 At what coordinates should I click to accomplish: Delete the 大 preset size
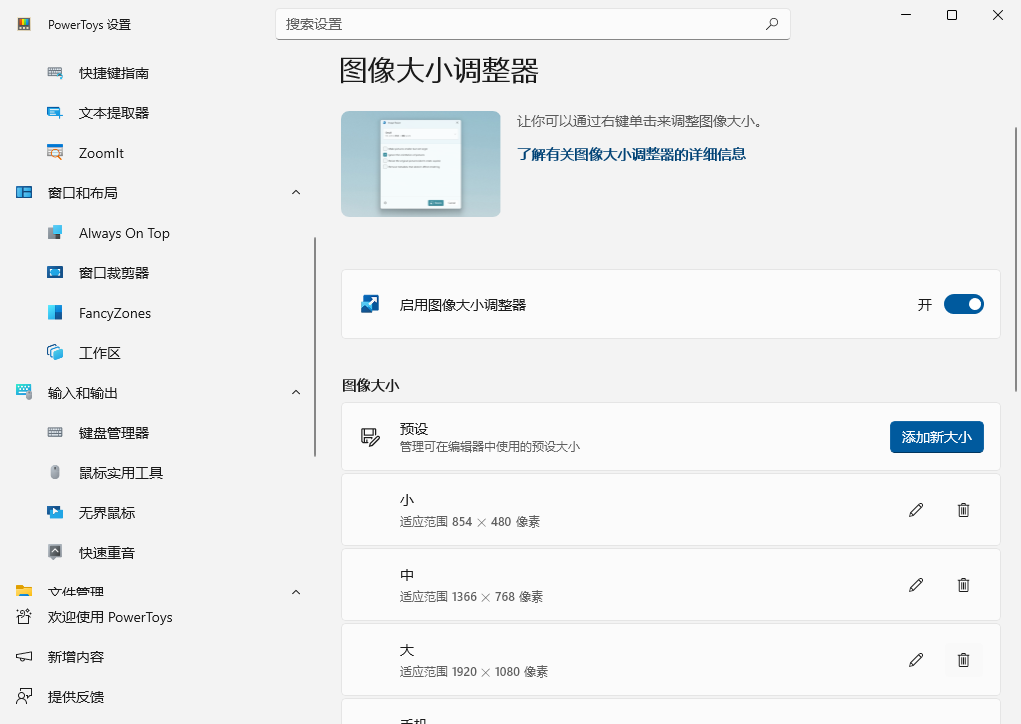coord(963,660)
